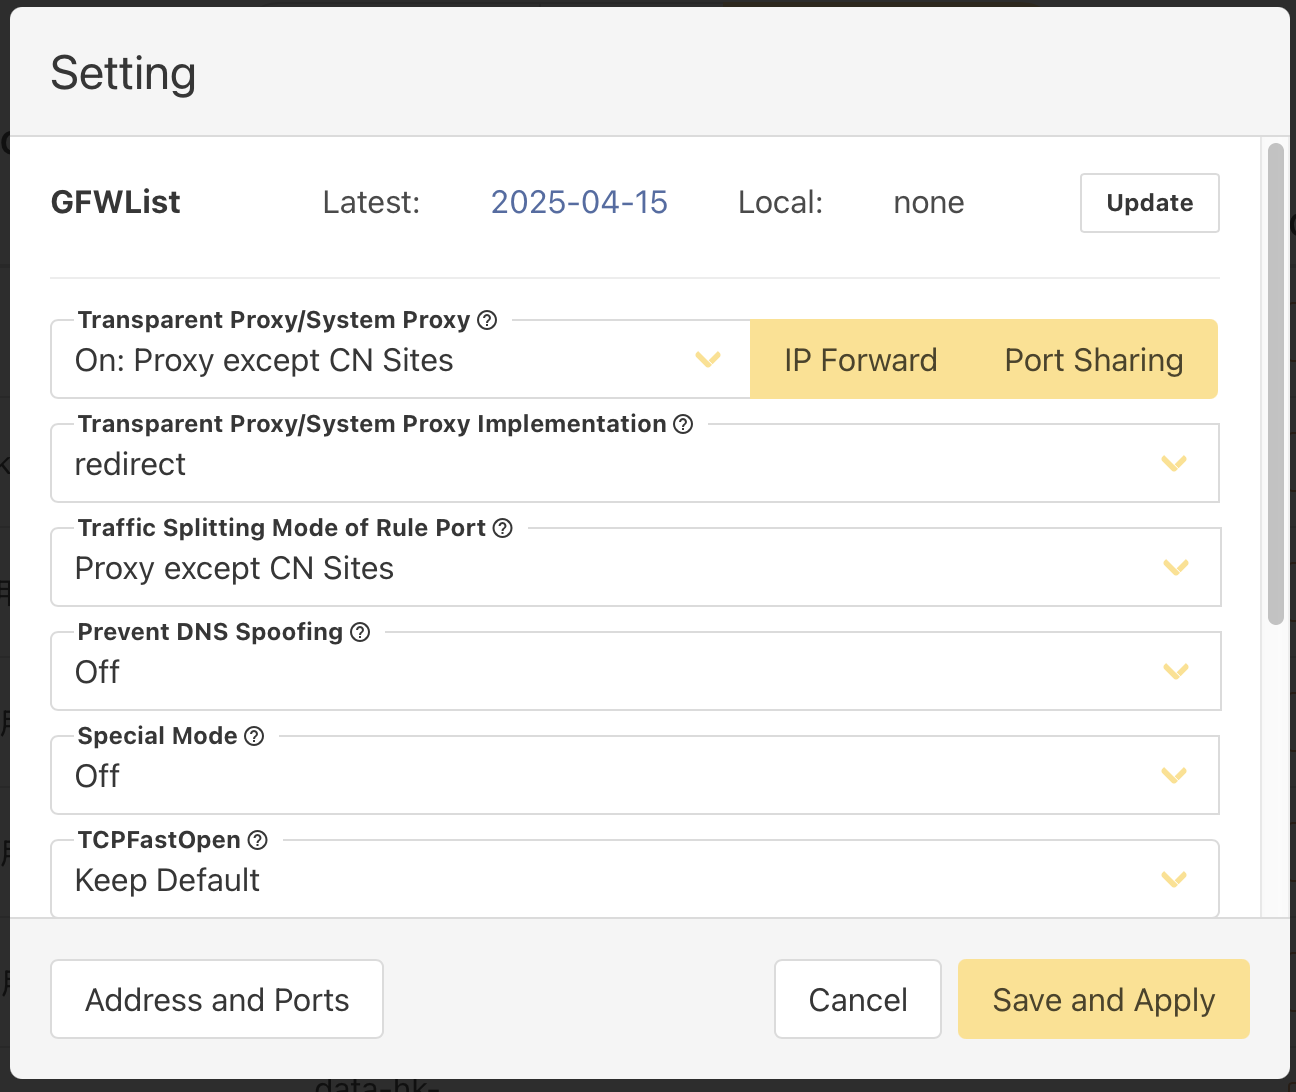This screenshot has width=1296, height=1092.
Task: Open the Special Mode dropdown
Action: [634, 777]
